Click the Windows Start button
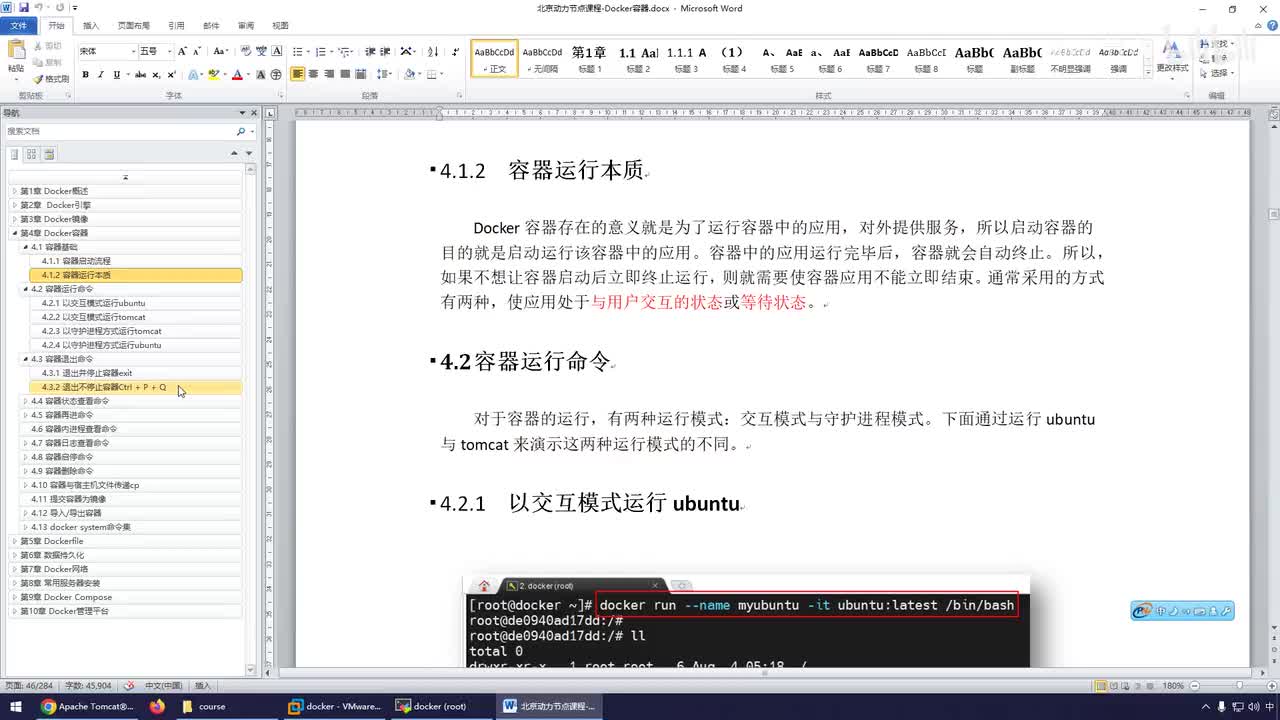This screenshot has height=720, width=1280. (x=16, y=706)
